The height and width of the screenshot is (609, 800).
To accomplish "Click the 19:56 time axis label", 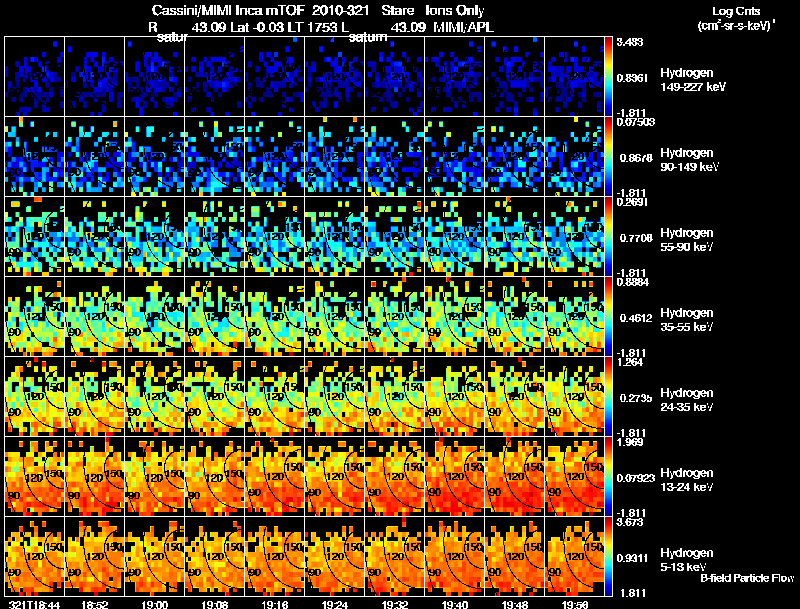I will click(574, 604).
